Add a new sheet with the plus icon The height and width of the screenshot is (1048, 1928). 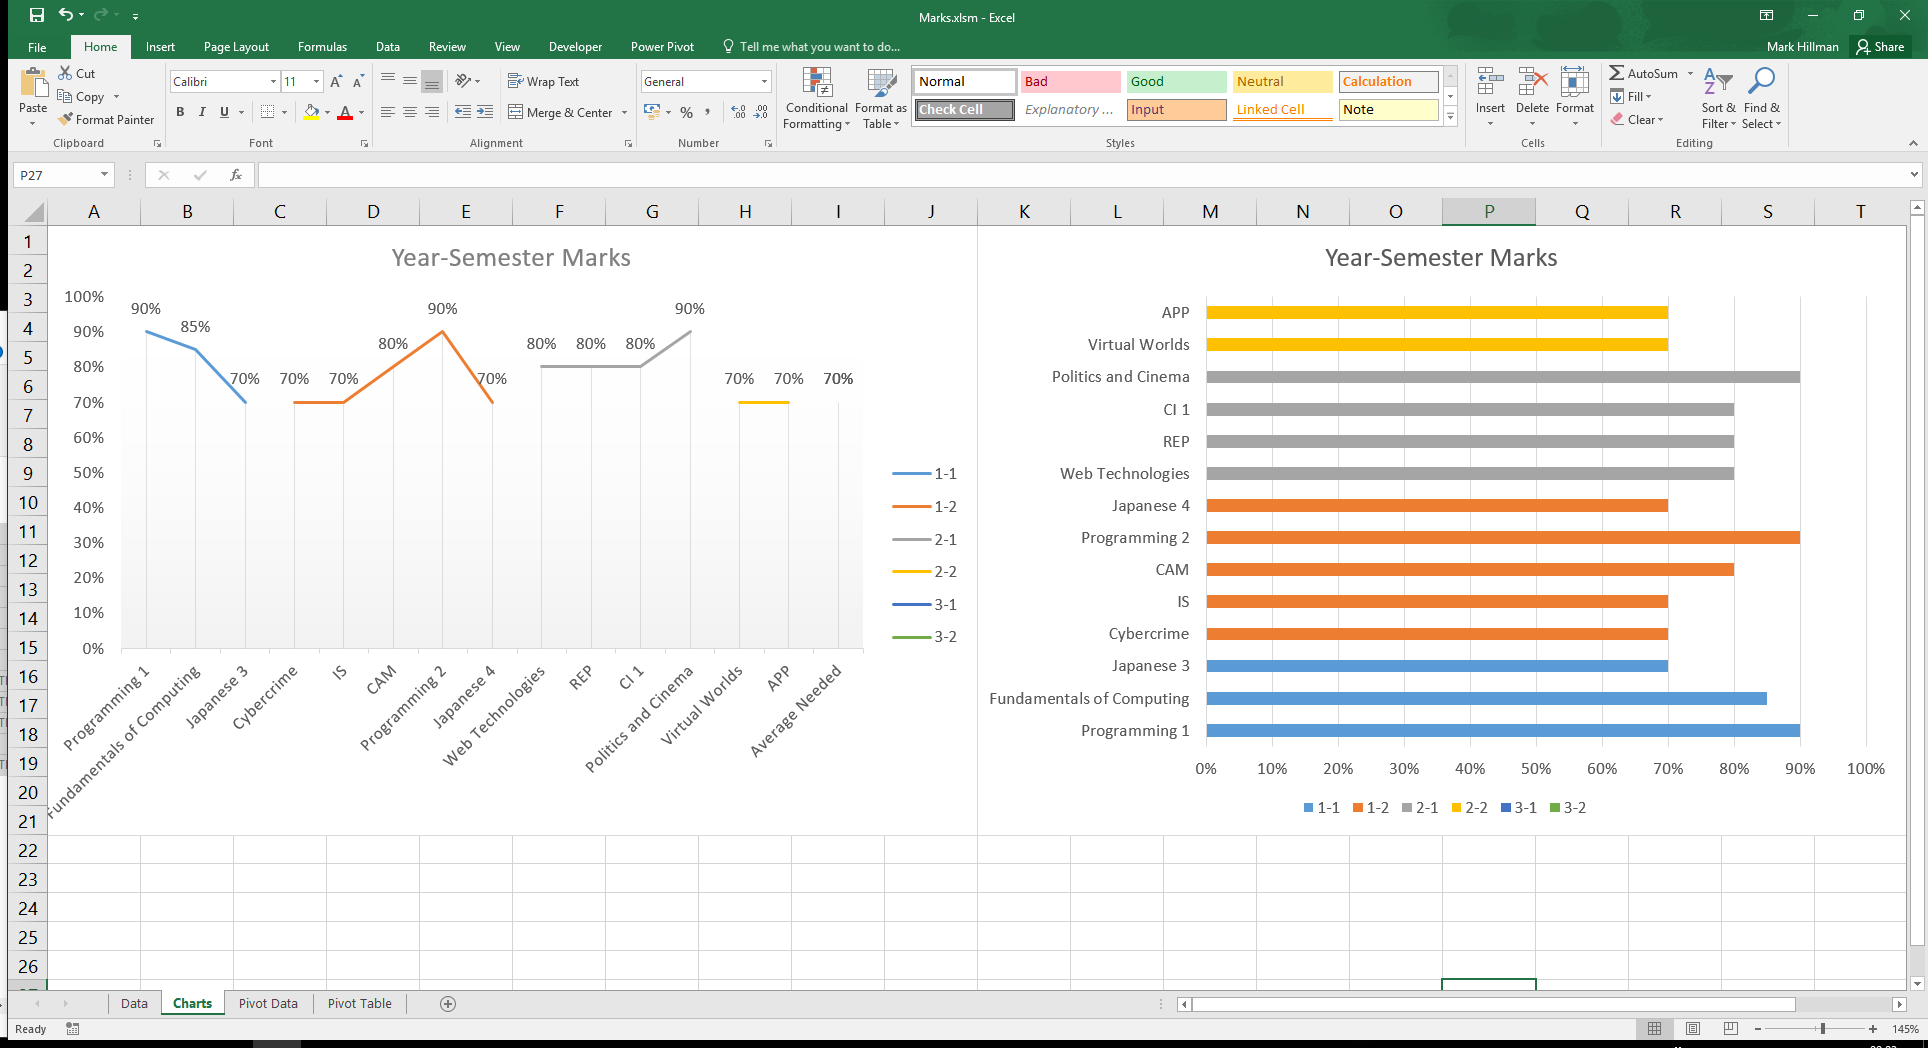coord(448,1004)
